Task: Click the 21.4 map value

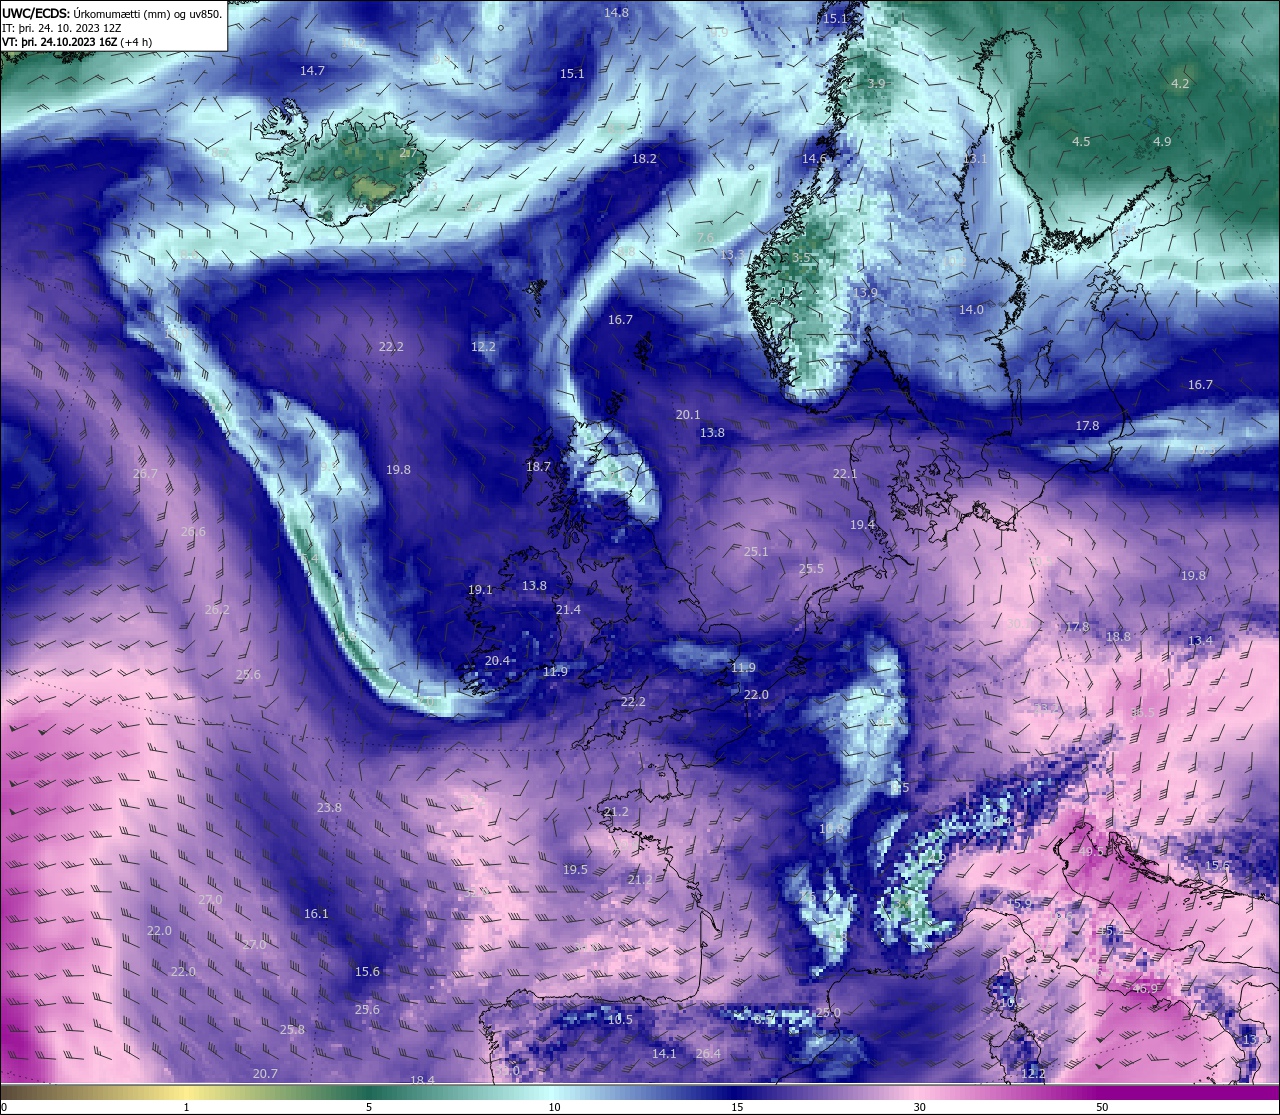Action: tap(568, 610)
